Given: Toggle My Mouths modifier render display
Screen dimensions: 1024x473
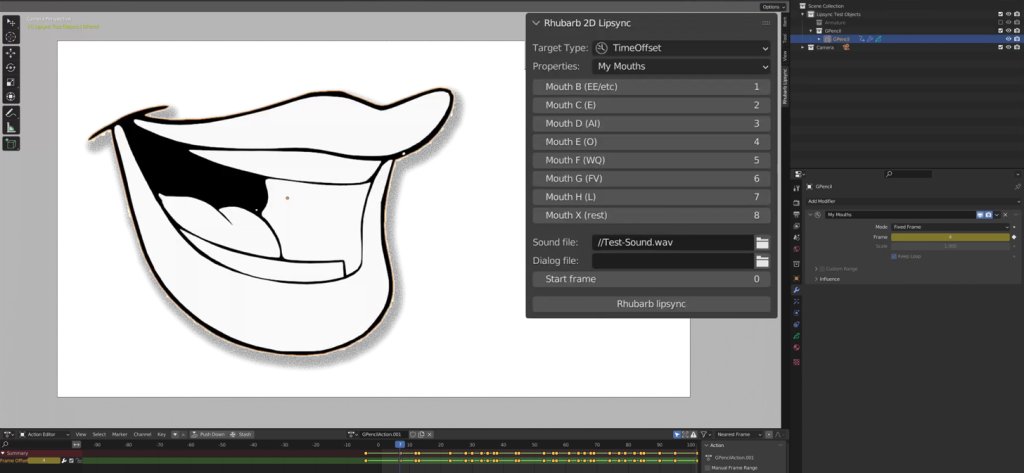Looking at the screenshot, I should pos(989,214).
